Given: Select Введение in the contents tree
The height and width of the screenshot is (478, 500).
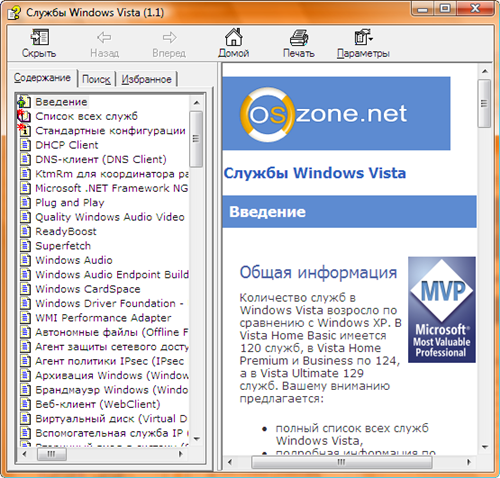Looking at the screenshot, I should tap(61, 102).
